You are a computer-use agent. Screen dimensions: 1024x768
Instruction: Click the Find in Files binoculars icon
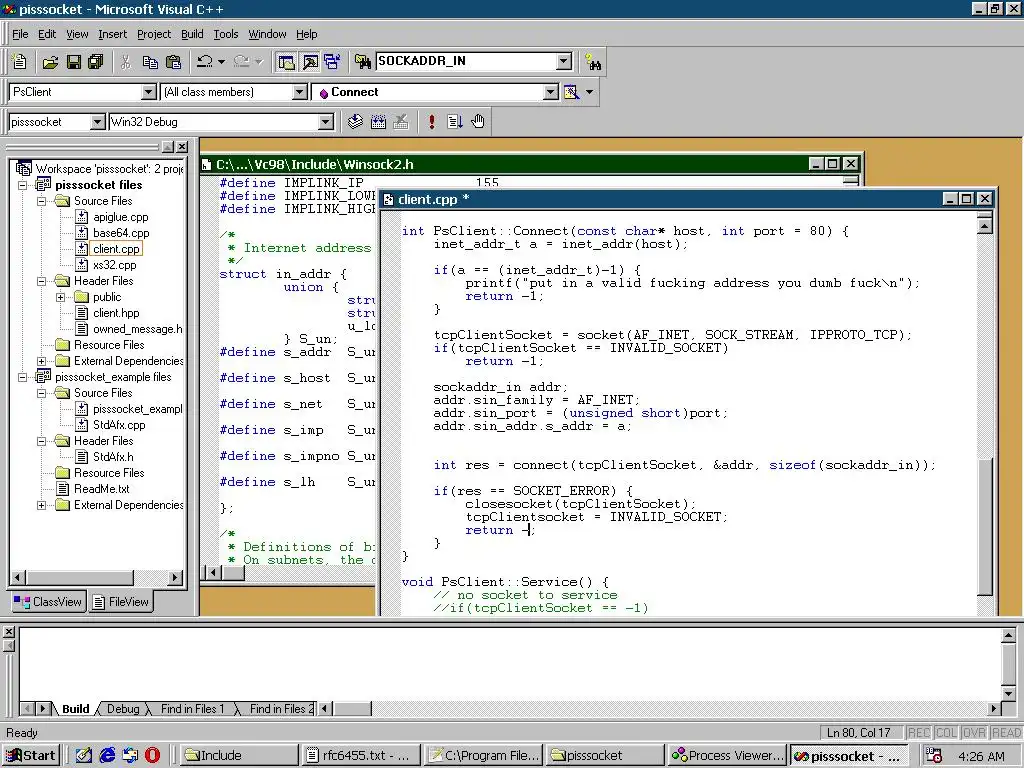tap(362, 61)
